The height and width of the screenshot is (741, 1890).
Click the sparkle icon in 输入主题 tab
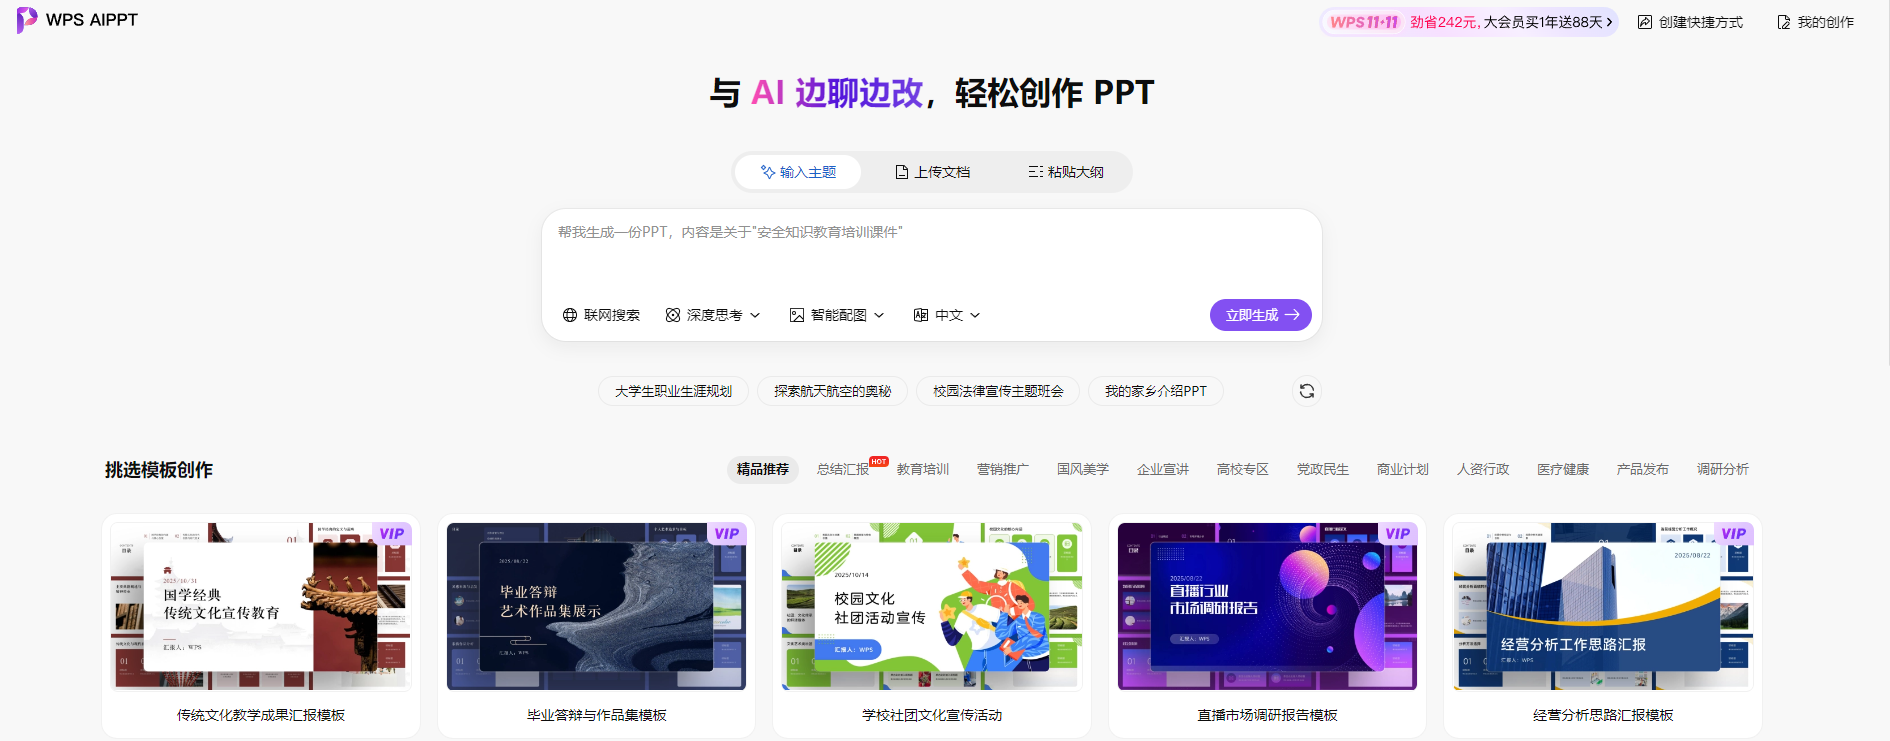tap(768, 172)
